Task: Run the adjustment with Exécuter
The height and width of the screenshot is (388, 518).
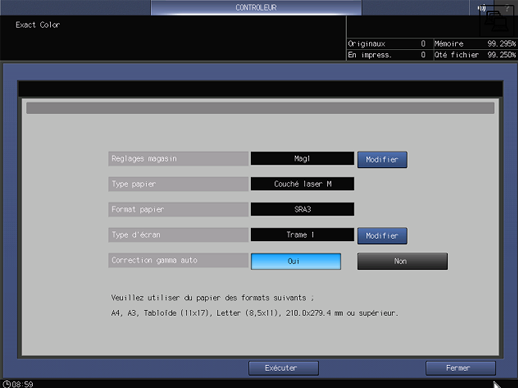Action: [283, 368]
